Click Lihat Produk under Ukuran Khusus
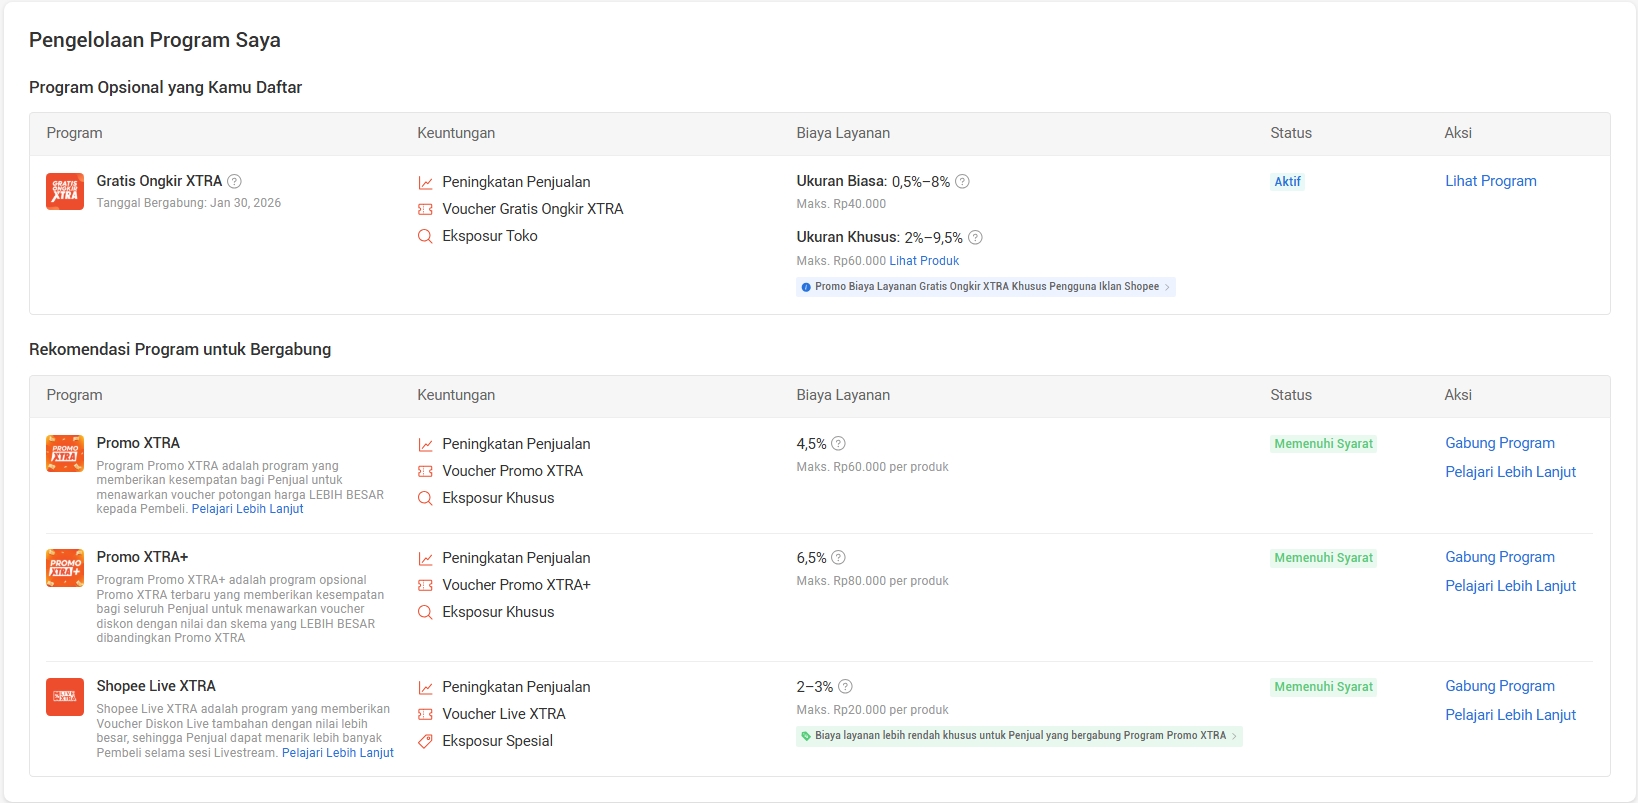The height and width of the screenshot is (803, 1638). pos(924,261)
